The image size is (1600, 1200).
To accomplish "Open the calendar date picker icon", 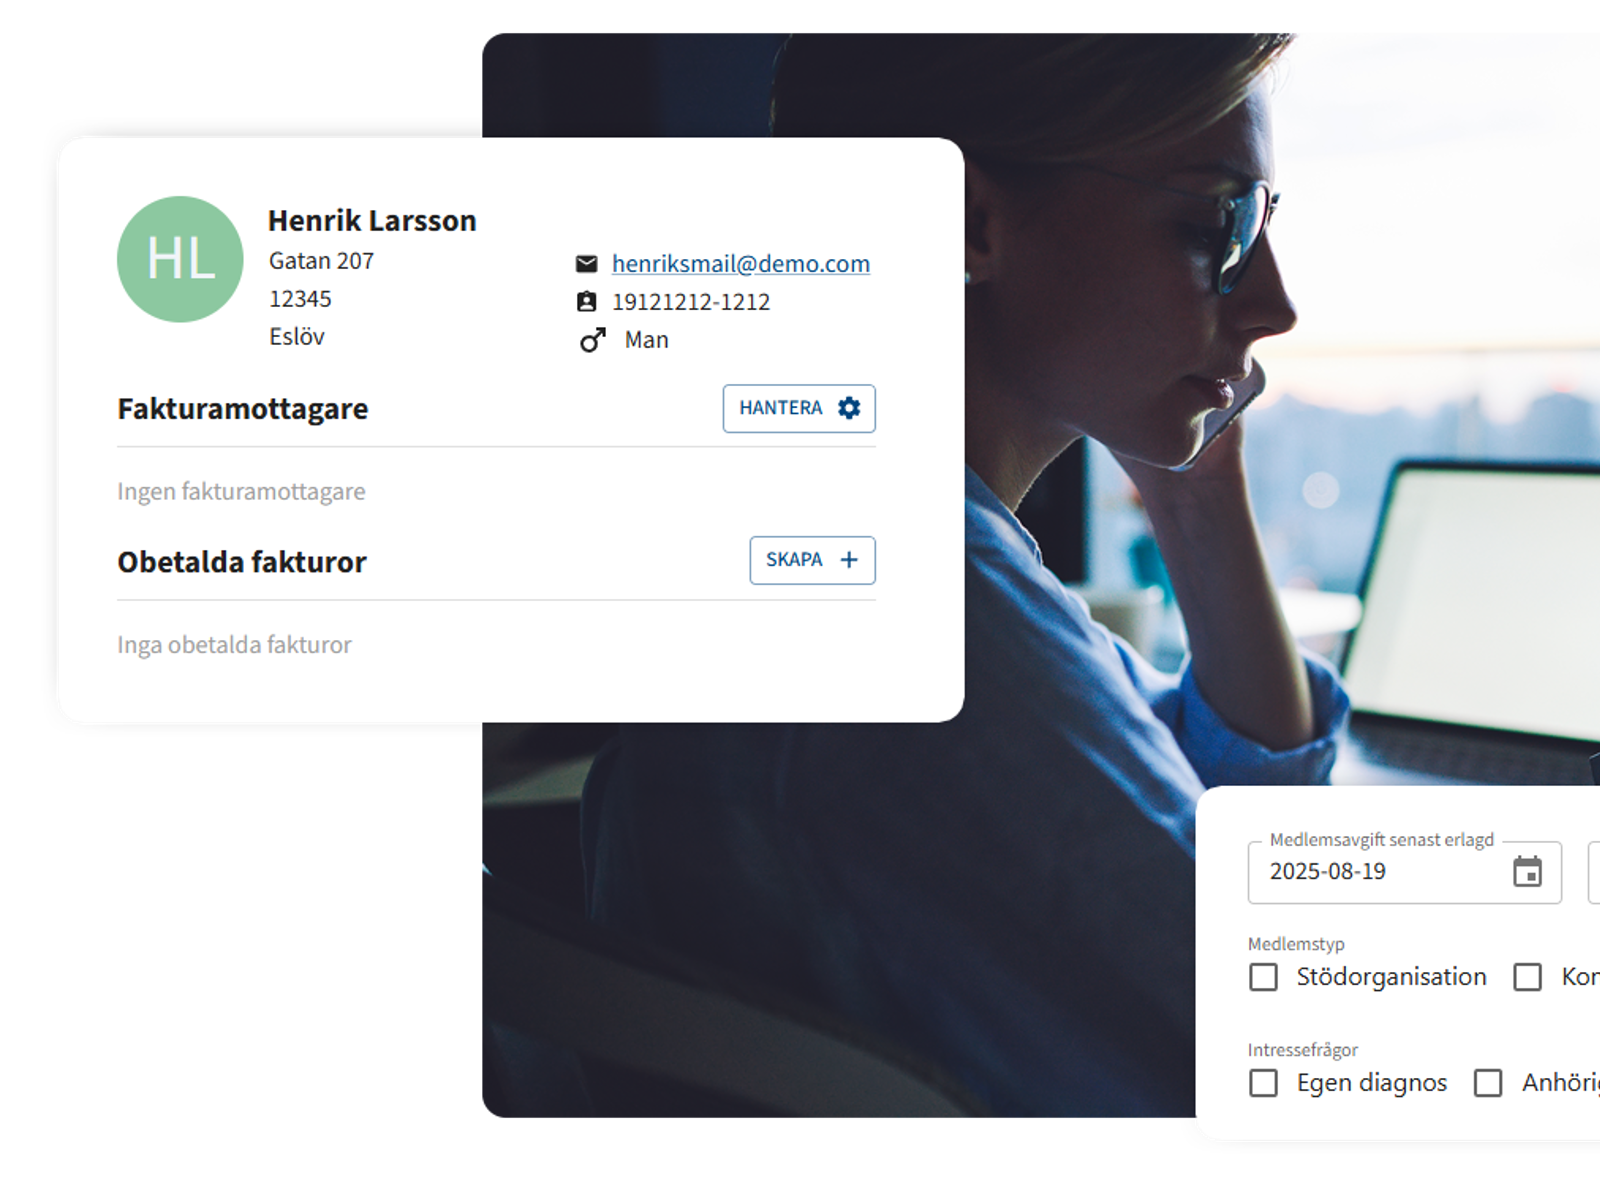I will 1527,872.
